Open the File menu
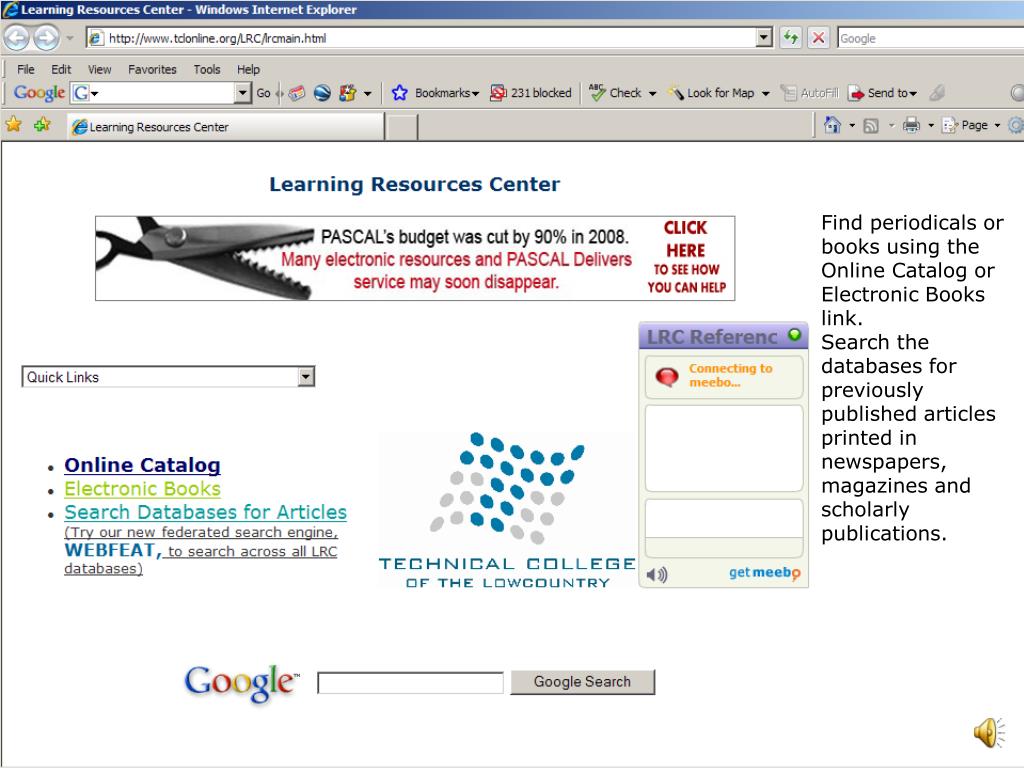This screenshot has height=768, width=1024. pyautogui.click(x=25, y=69)
